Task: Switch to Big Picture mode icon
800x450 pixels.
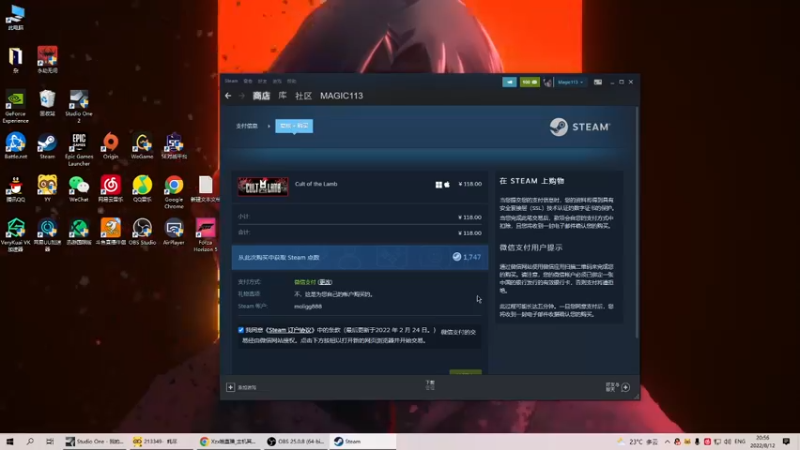Action: click(x=597, y=82)
